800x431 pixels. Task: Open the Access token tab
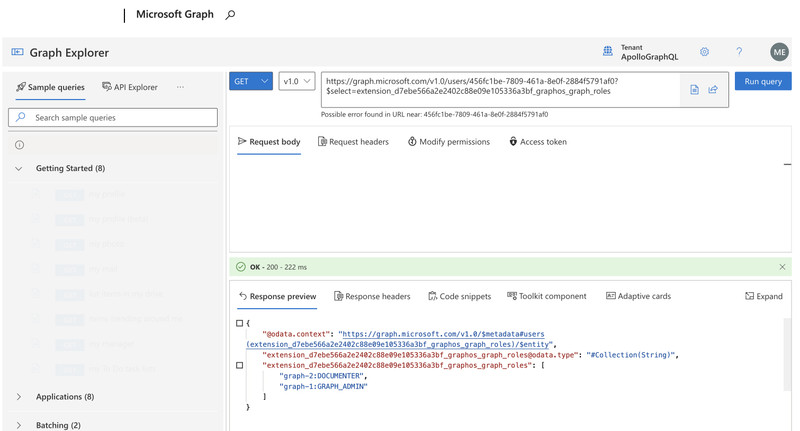538,142
